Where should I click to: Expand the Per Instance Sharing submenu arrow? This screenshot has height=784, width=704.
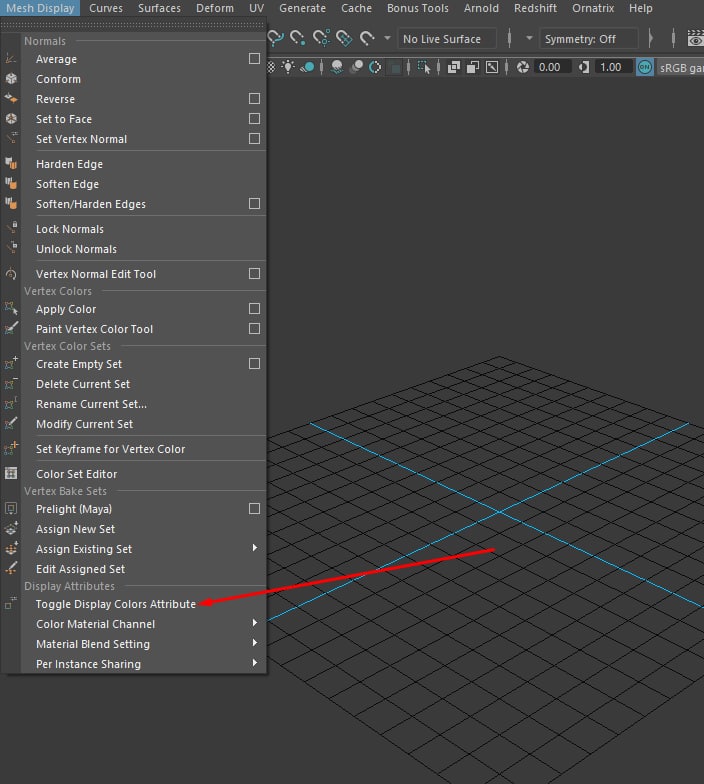[255, 663]
